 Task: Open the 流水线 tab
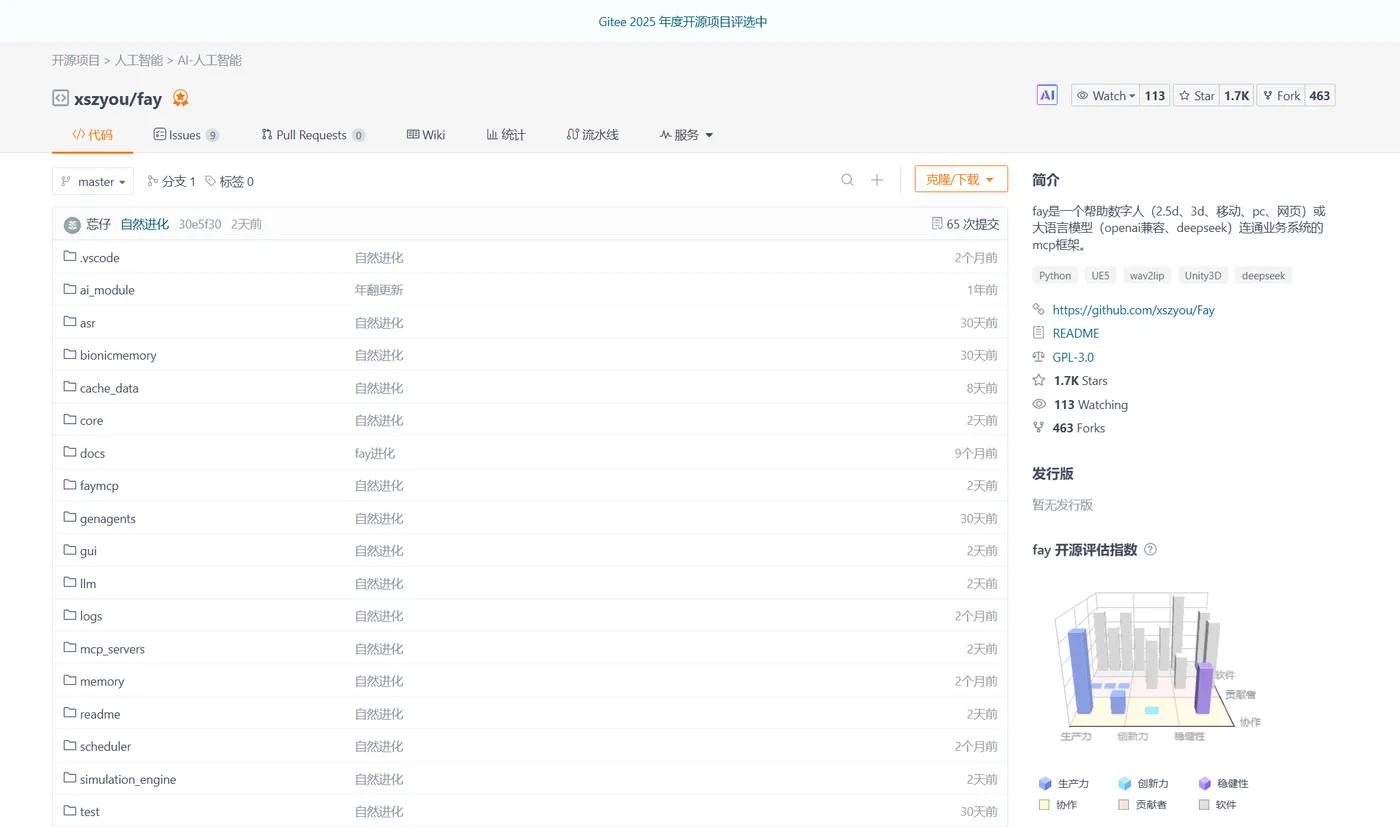click(x=593, y=135)
